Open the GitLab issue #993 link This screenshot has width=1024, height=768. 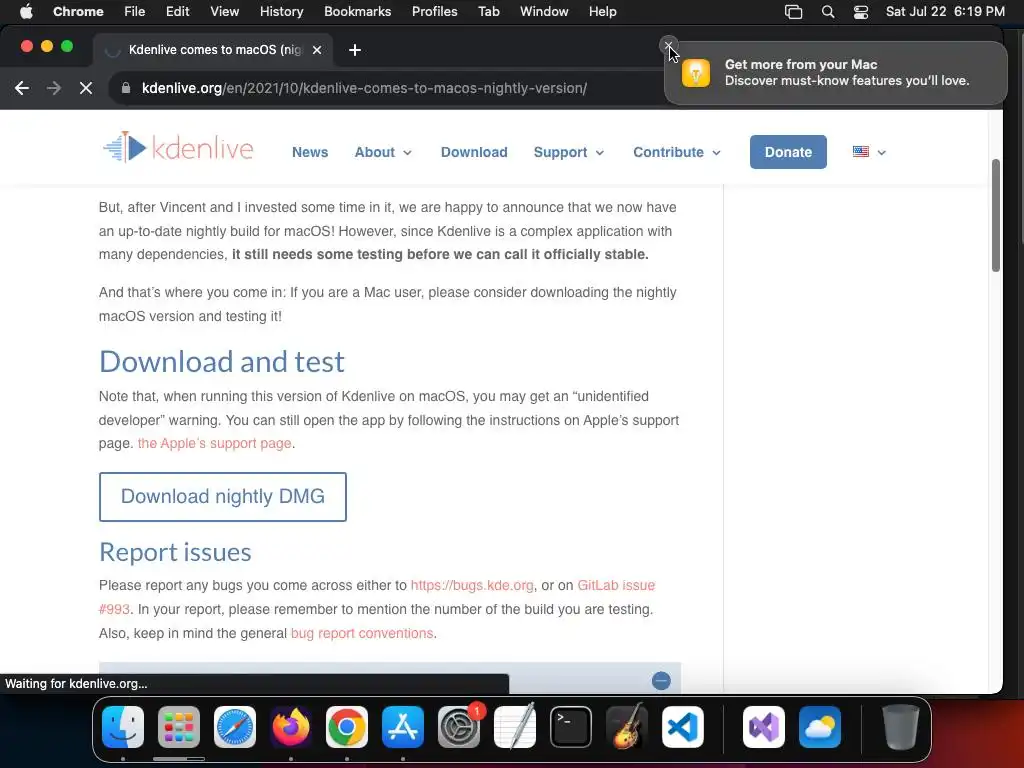(616, 586)
